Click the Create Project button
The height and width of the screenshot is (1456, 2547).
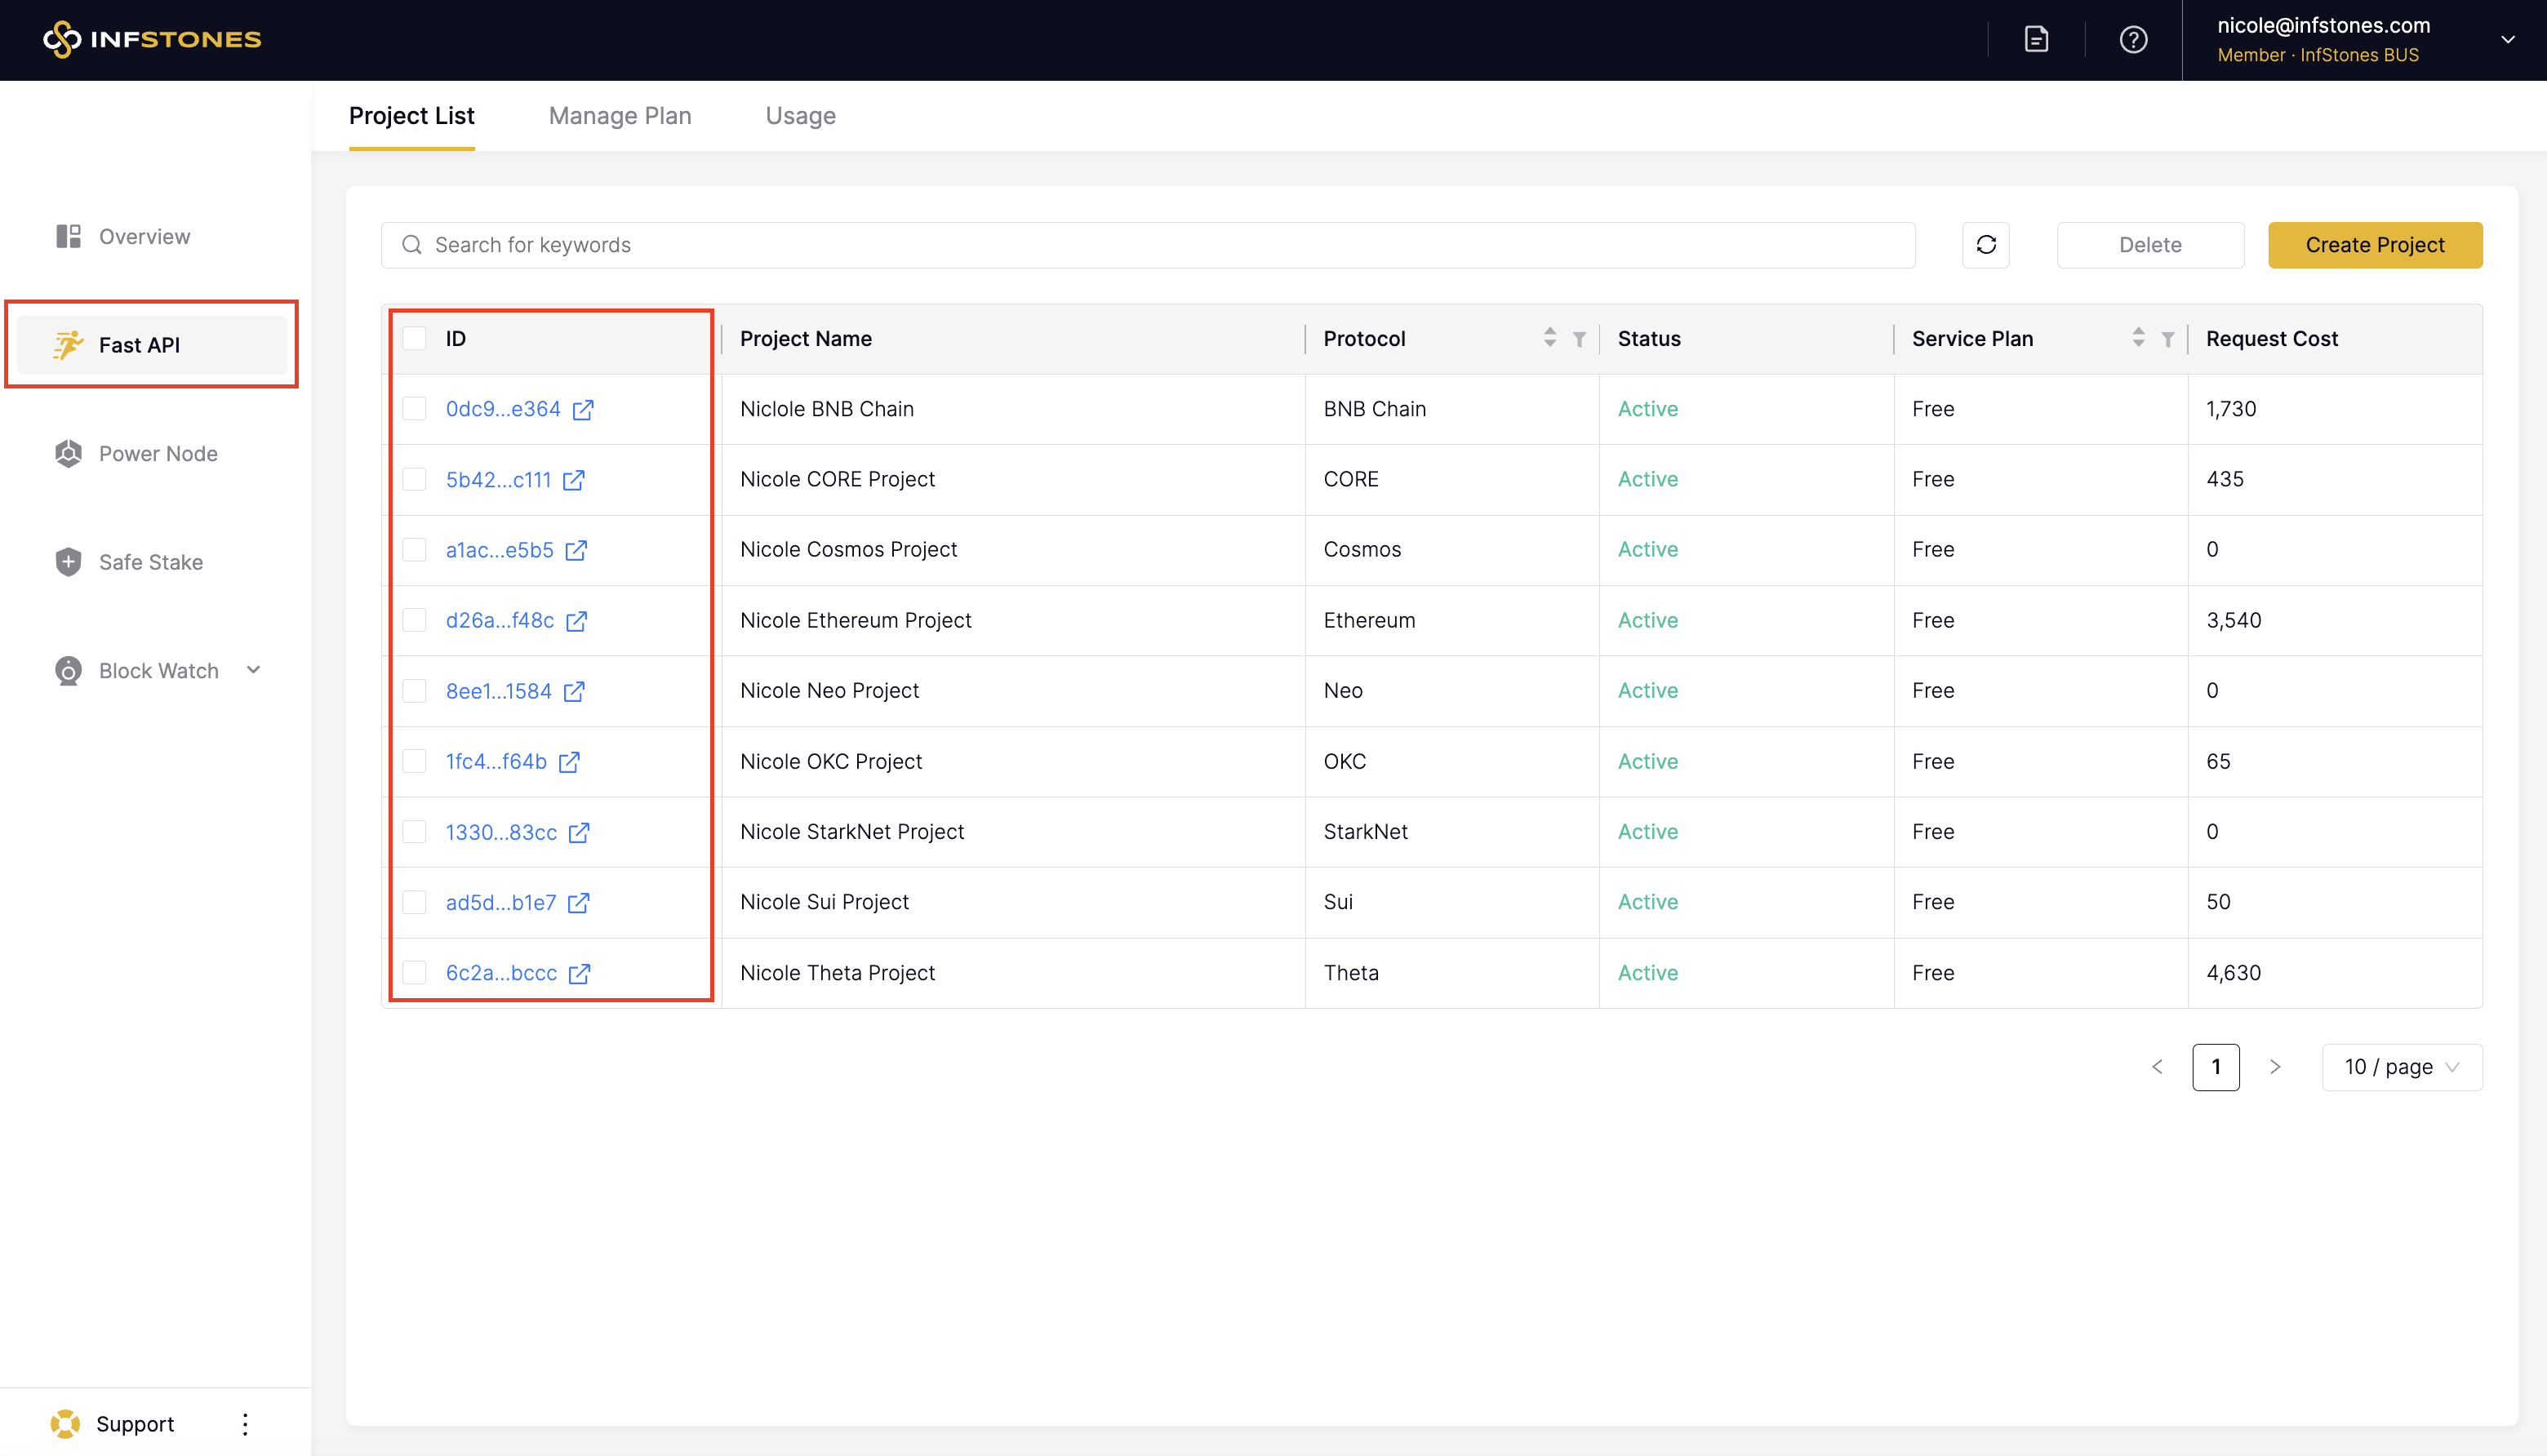[x=2374, y=245]
